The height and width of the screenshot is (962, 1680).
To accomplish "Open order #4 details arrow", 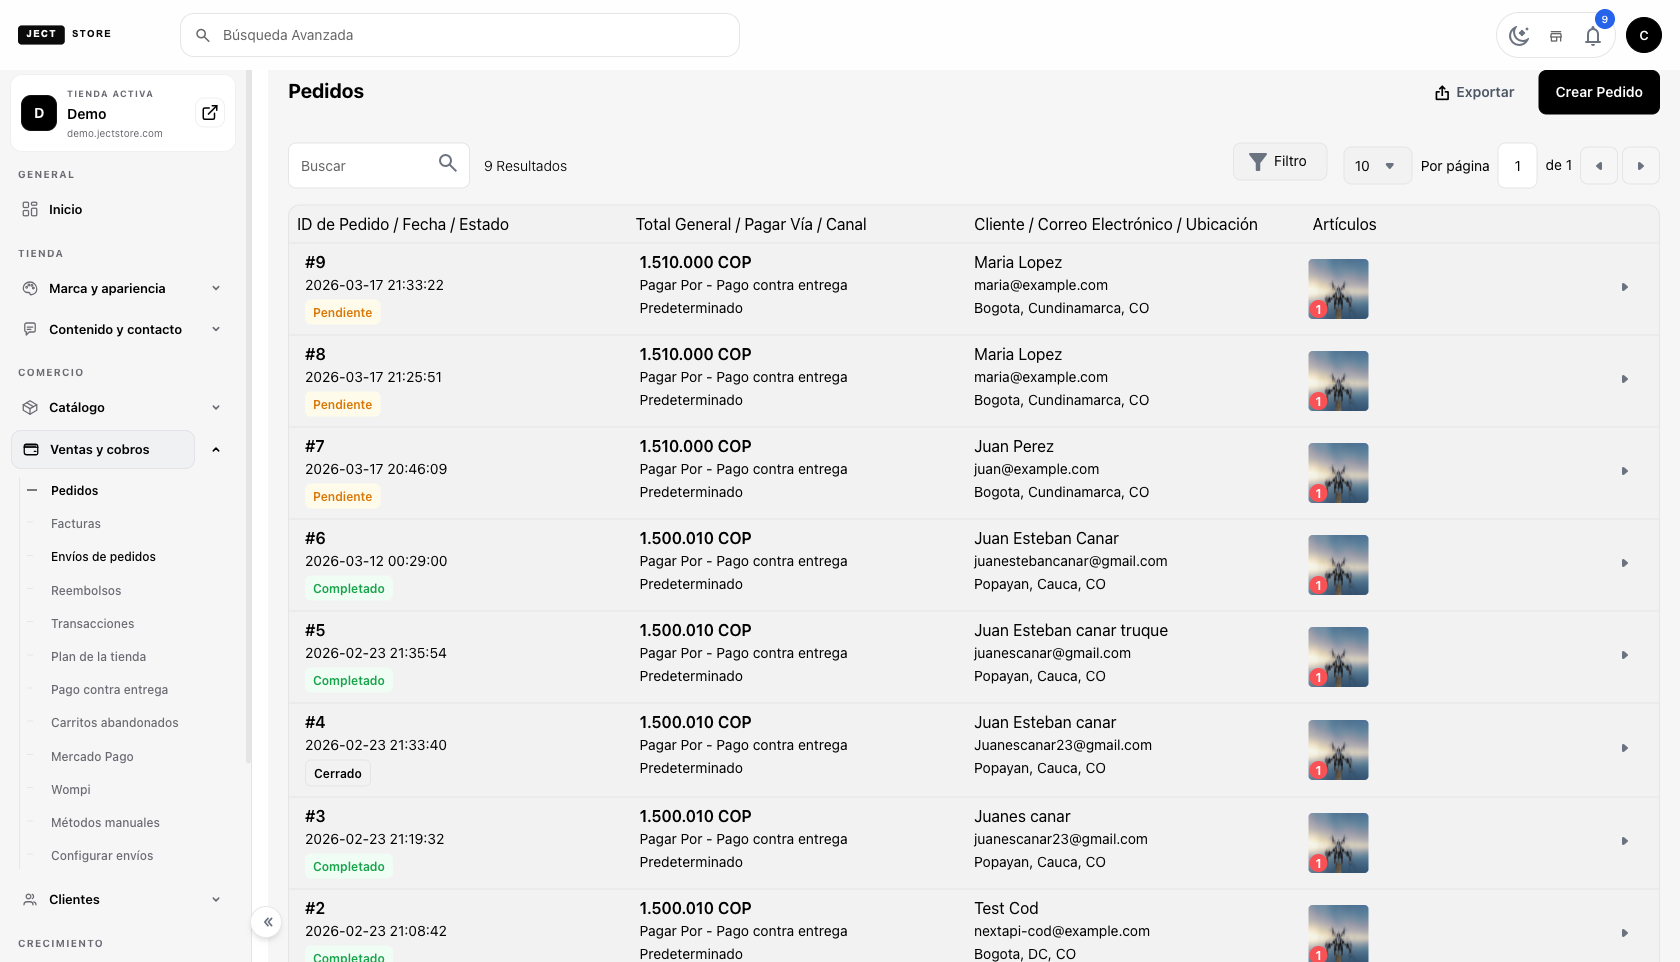I will coord(1625,748).
